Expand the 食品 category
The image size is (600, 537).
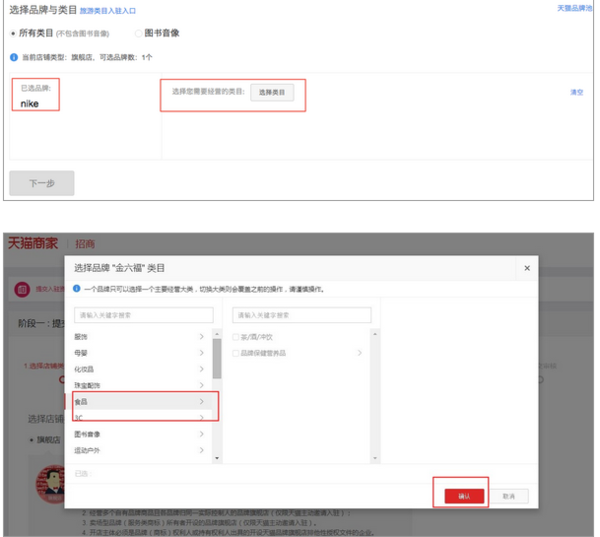(140, 401)
